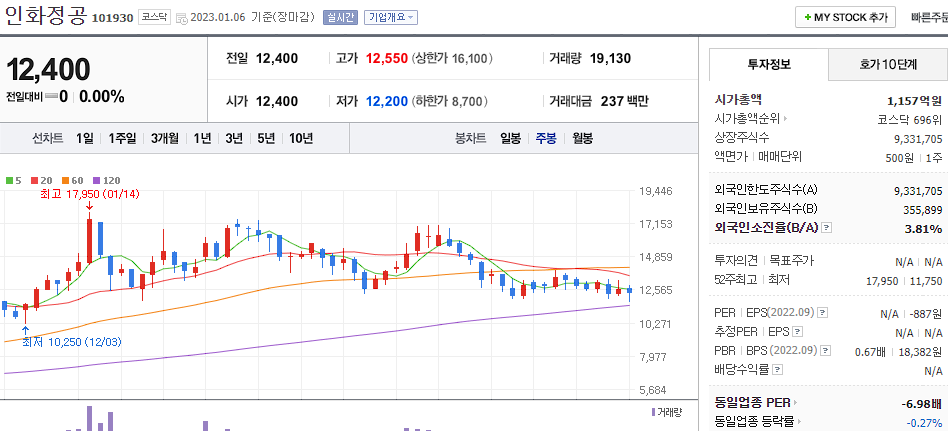The height and width of the screenshot is (431, 948).
Task: Open the 기업개요 dropdown
Action: pyautogui.click(x=391, y=18)
